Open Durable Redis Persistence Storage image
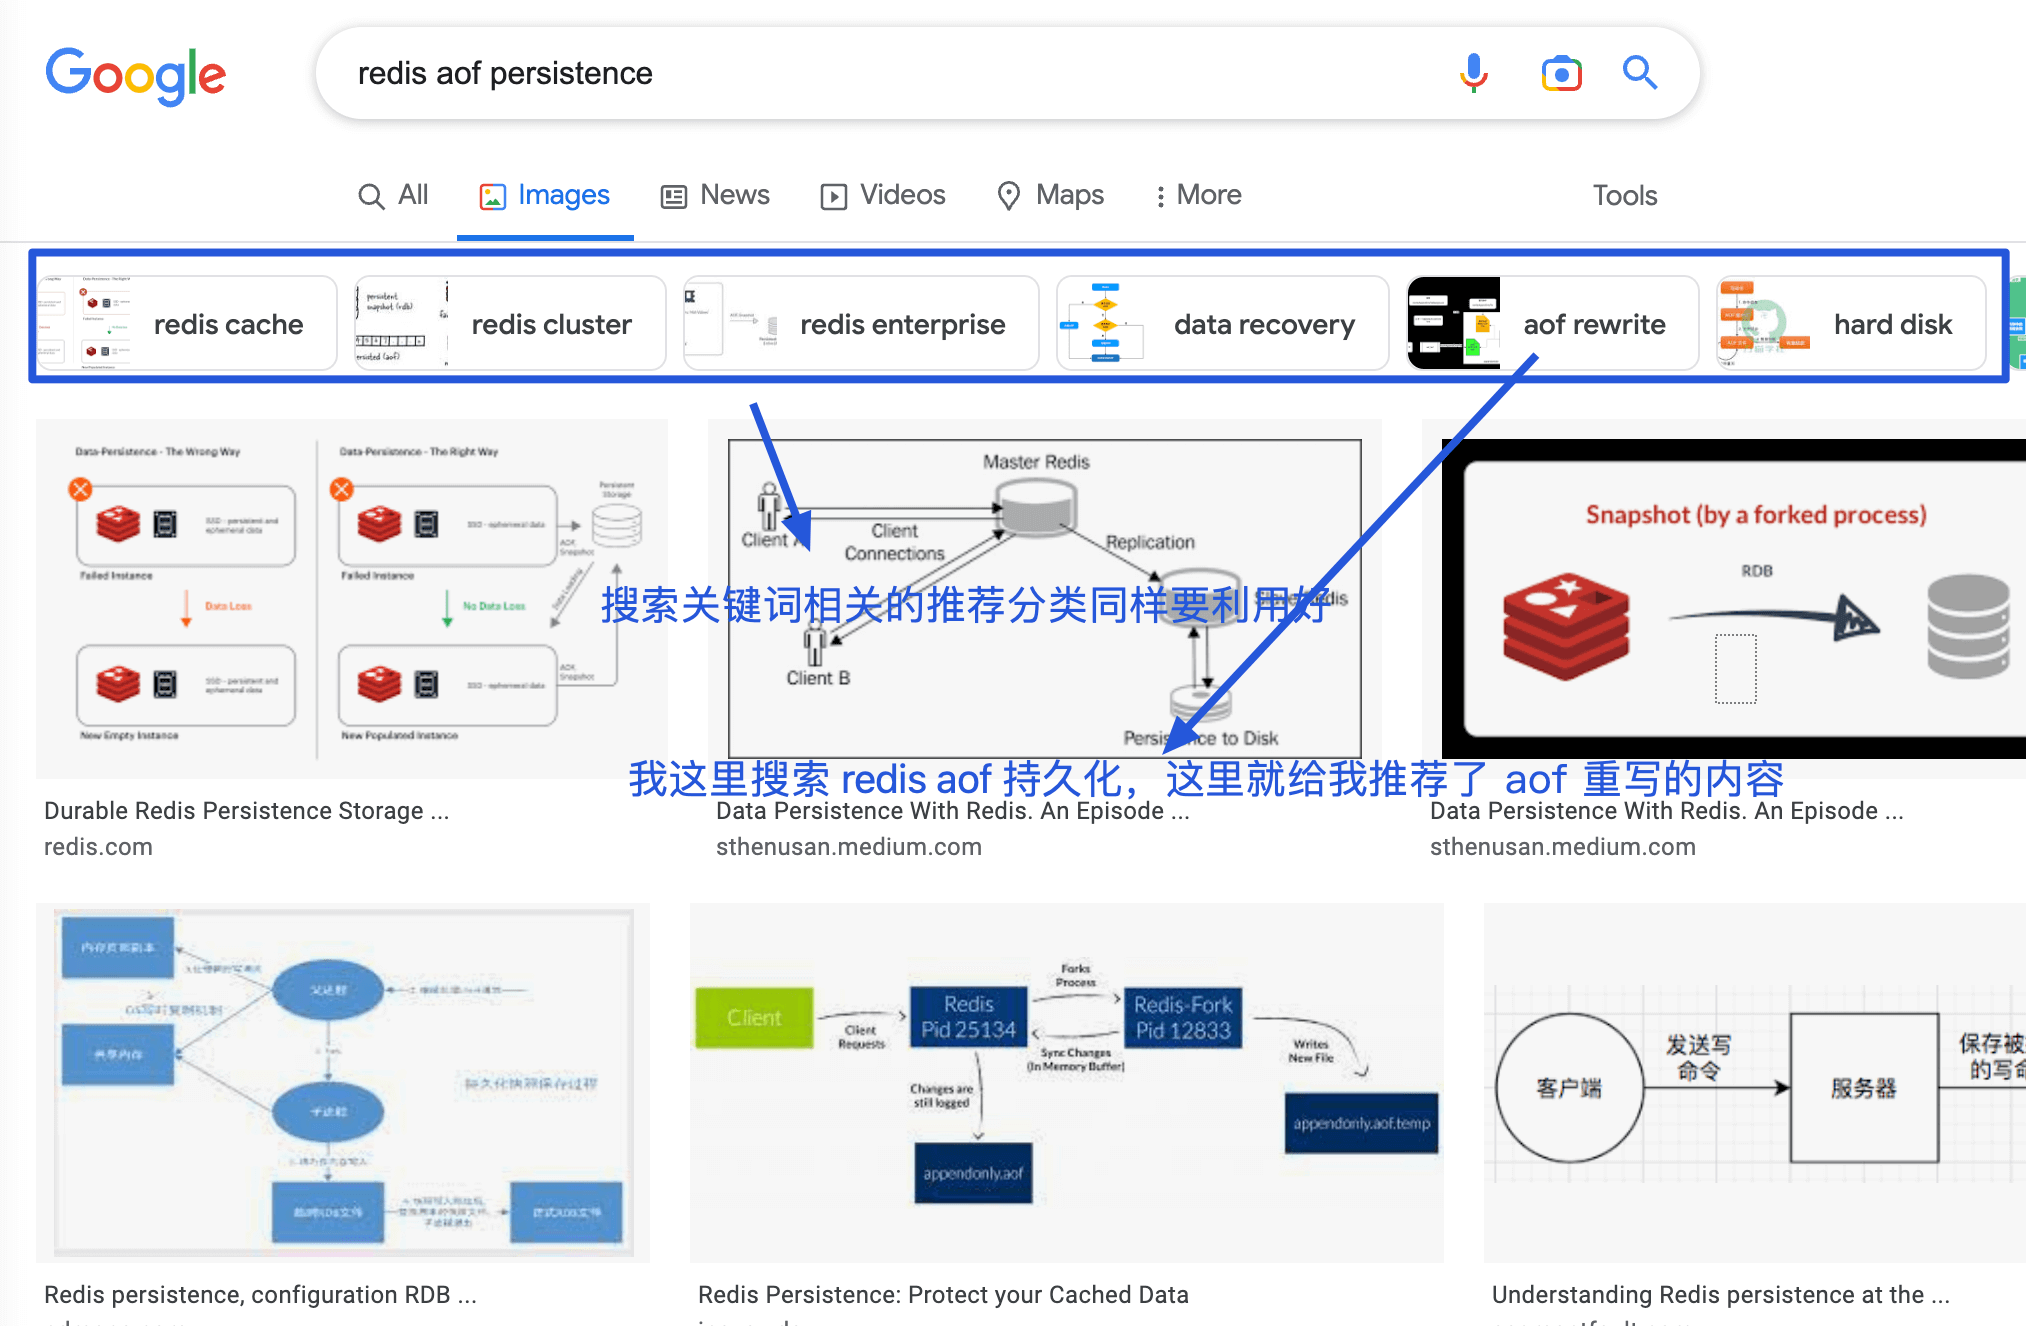The height and width of the screenshot is (1326, 2026). point(352,598)
